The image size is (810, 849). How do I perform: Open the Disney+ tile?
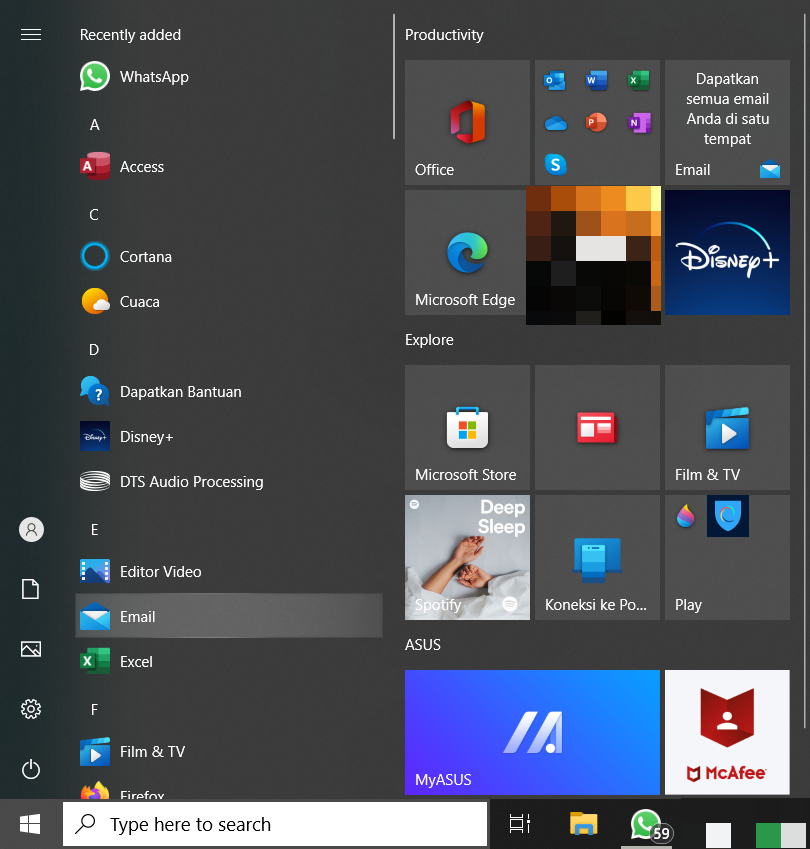click(x=727, y=252)
